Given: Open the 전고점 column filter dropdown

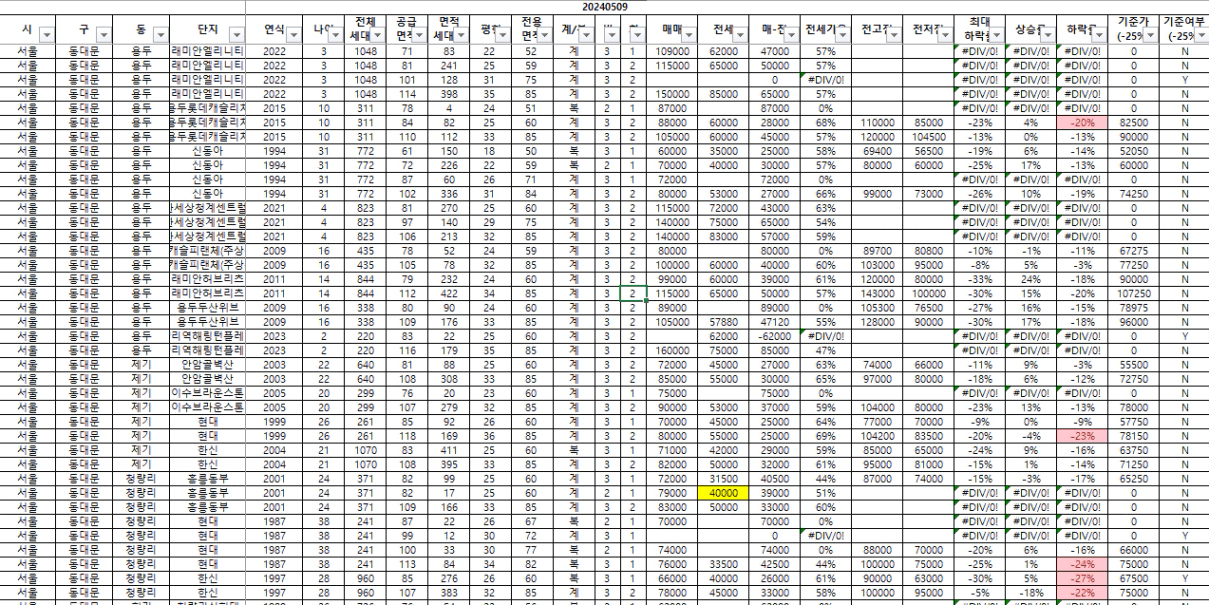Looking at the screenshot, I should coord(893,35).
